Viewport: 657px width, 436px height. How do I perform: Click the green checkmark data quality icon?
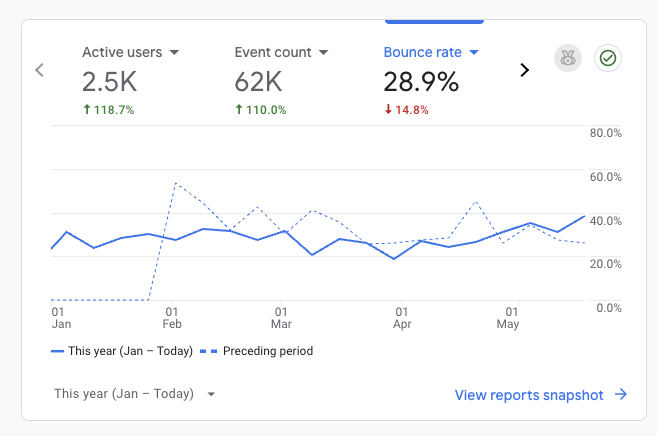point(607,58)
